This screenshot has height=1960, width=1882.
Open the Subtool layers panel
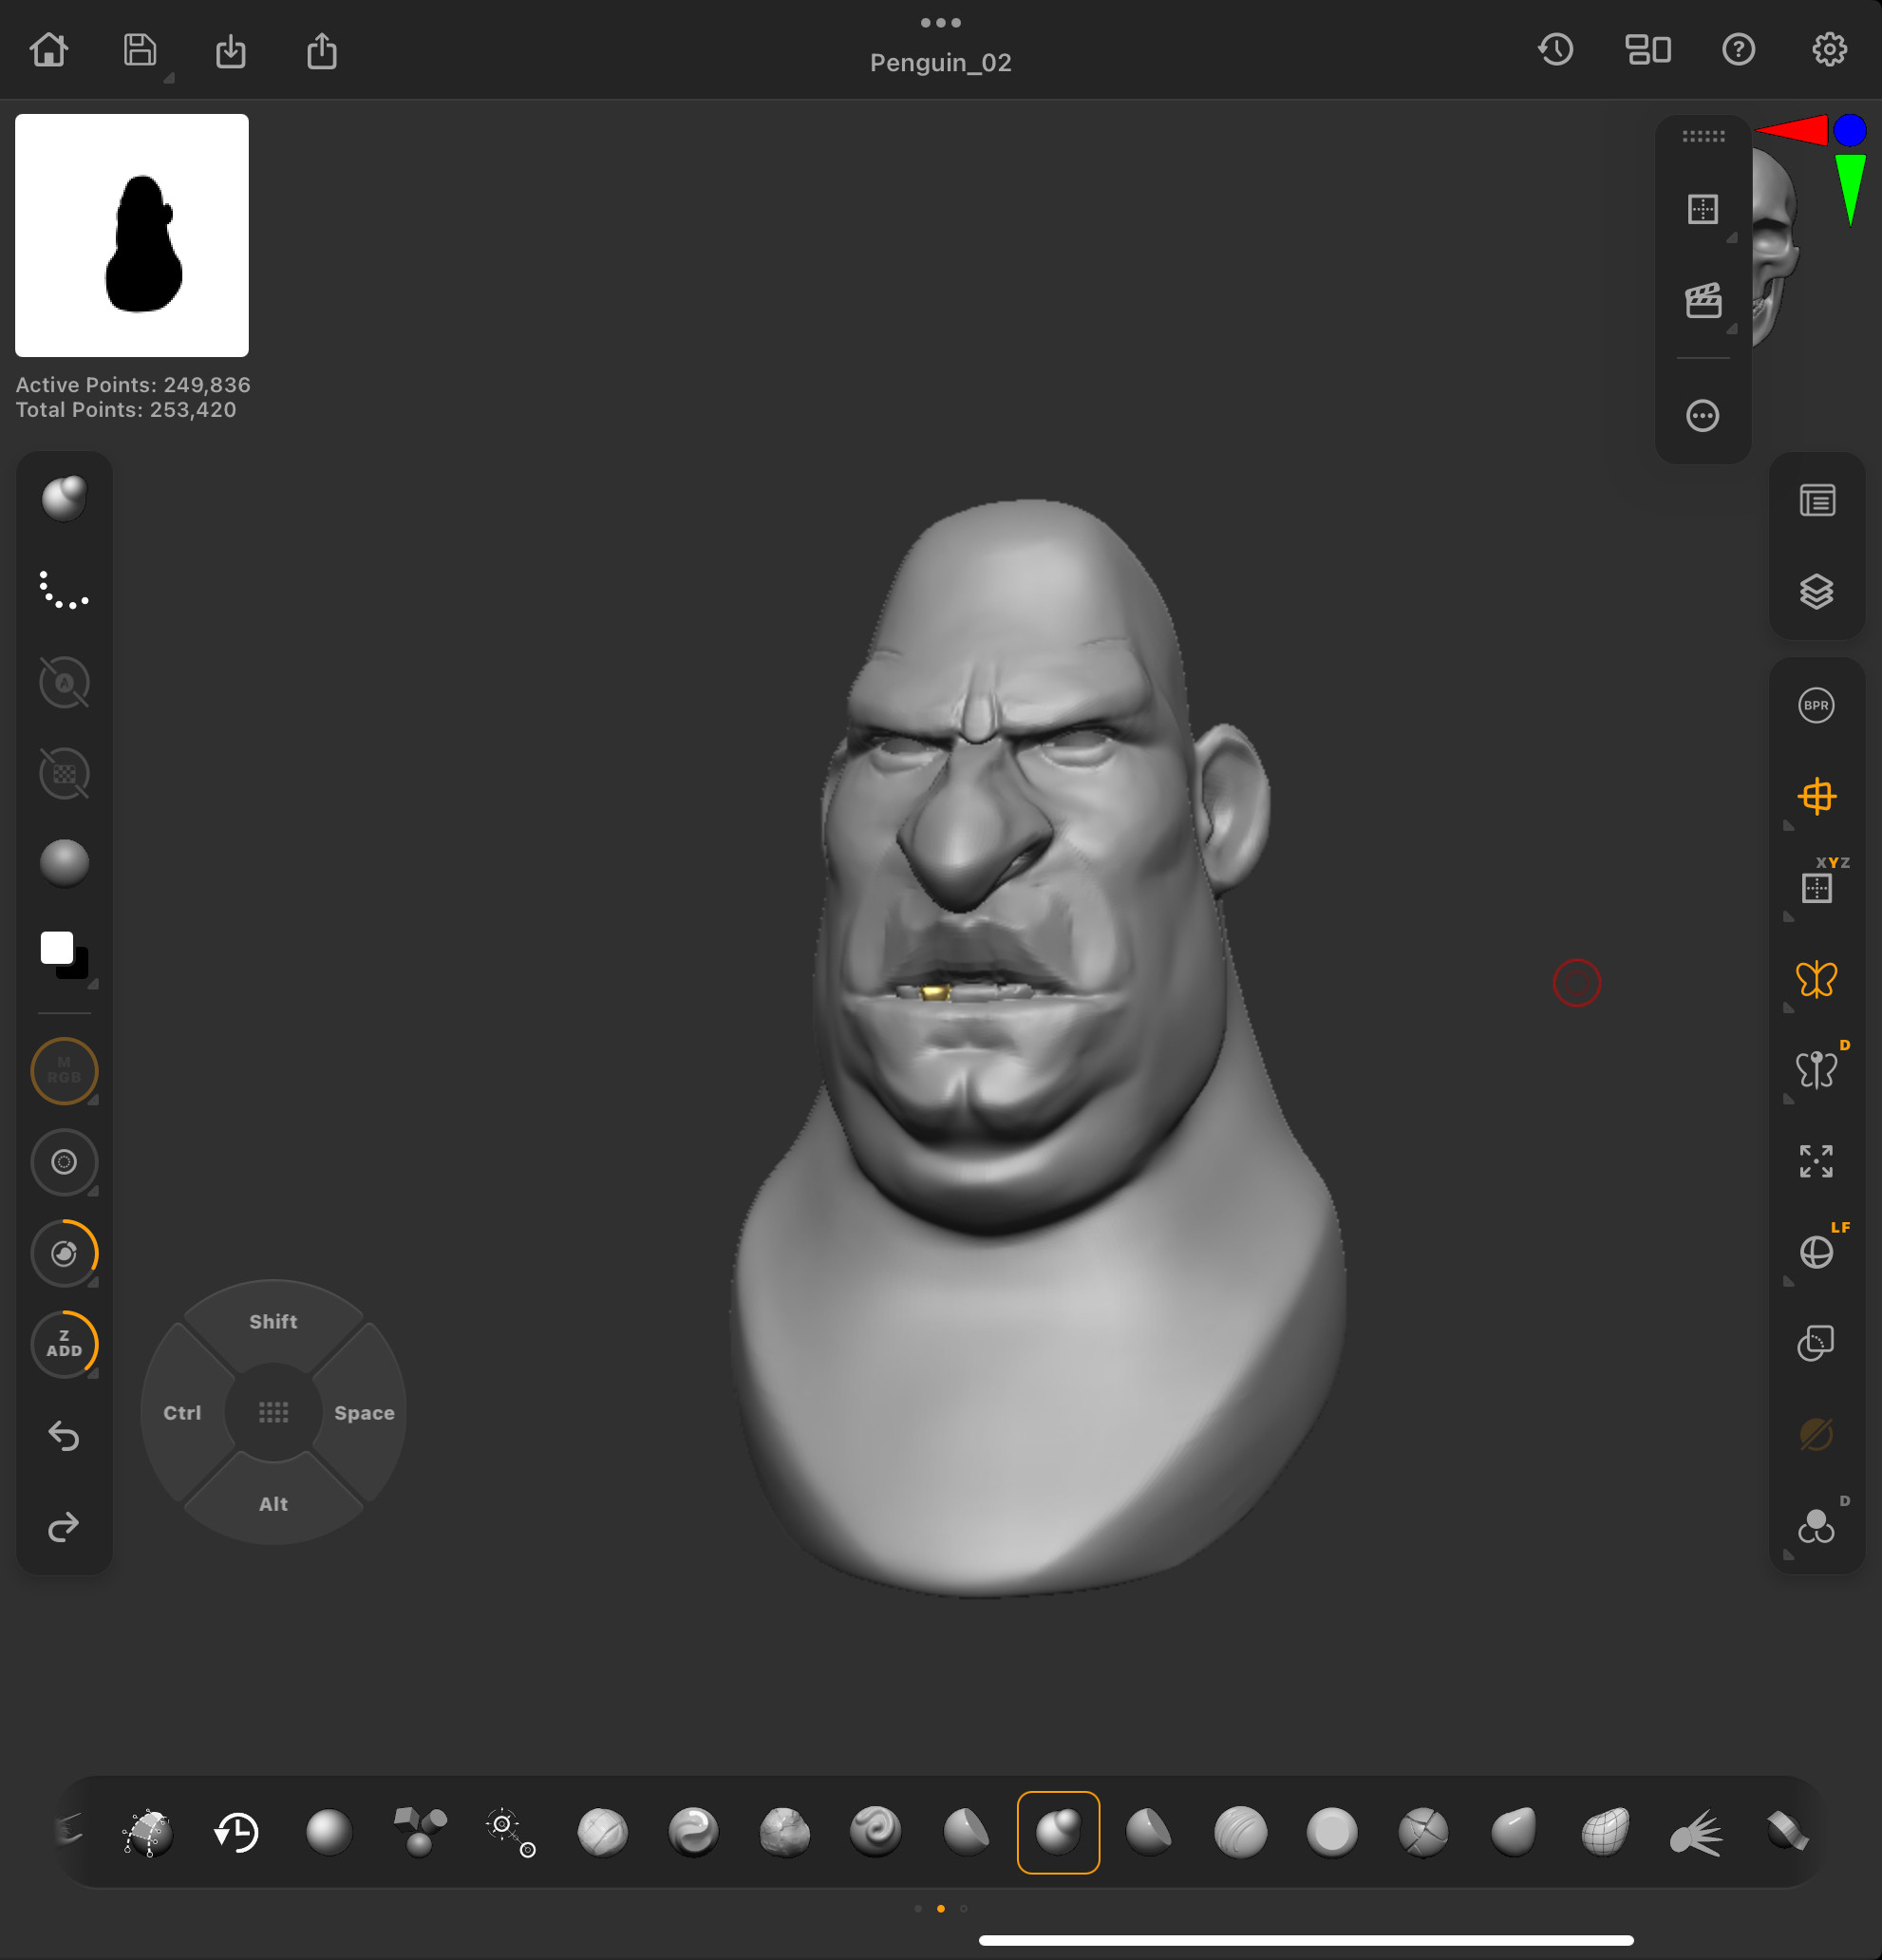[x=1817, y=592]
